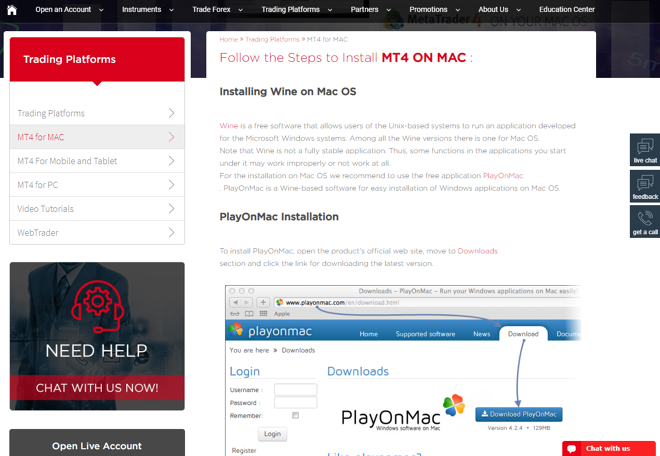Image resolution: width=660 pixels, height=456 pixels.
Task: Click Download PlayOnMac button in screenshot
Action: (x=519, y=414)
